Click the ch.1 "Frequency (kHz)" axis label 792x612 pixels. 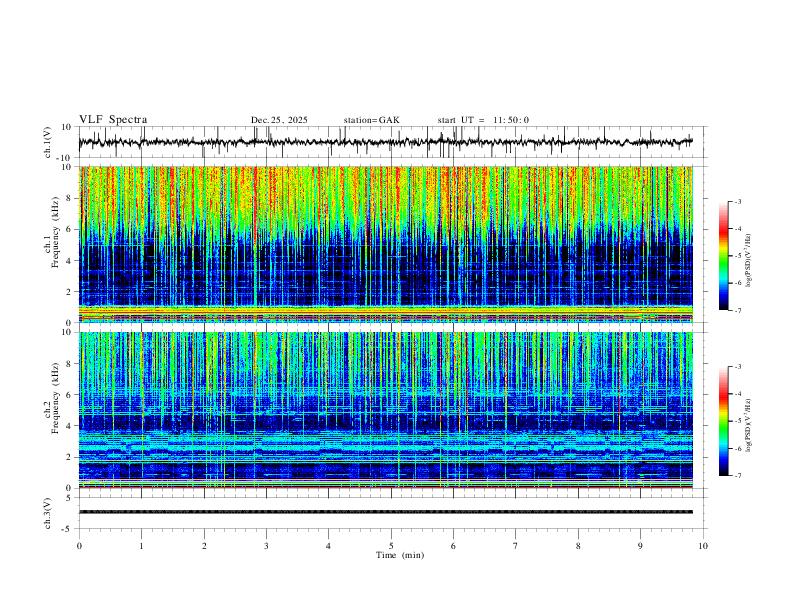55,232
